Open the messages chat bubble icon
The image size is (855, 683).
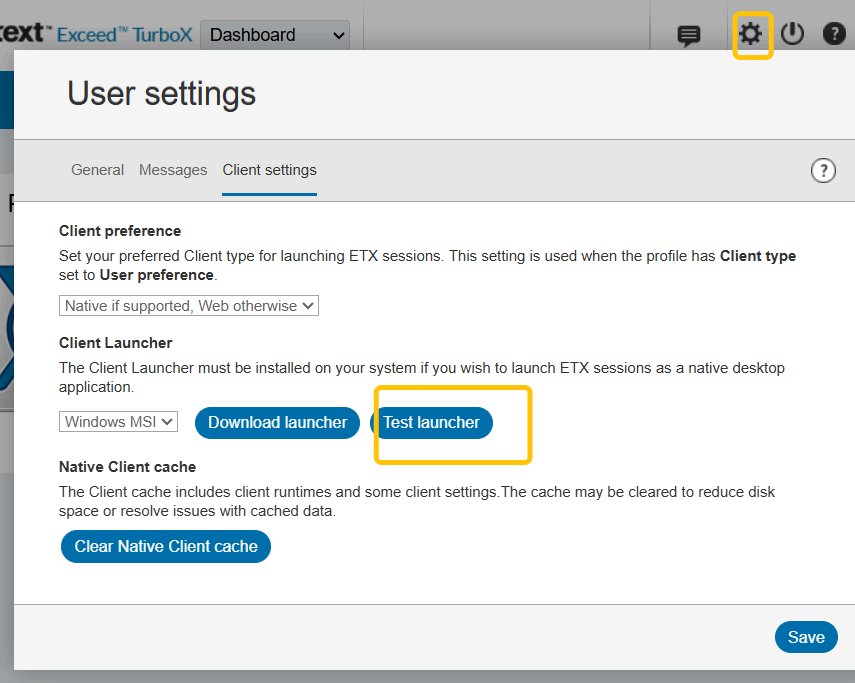(689, 36)
